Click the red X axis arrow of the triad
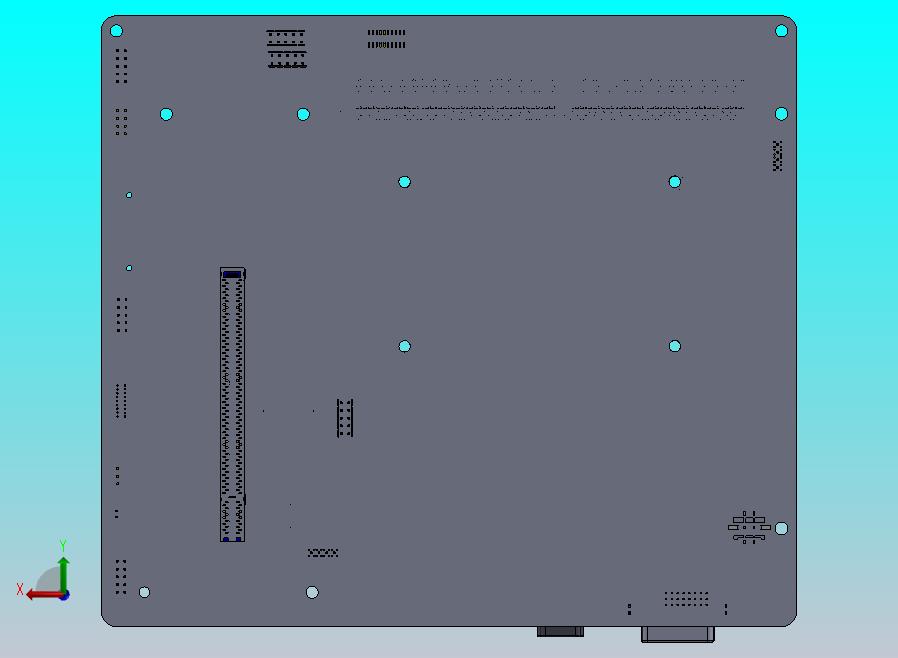The height and width of the screenshot is (658, 898). click(43, 595)
